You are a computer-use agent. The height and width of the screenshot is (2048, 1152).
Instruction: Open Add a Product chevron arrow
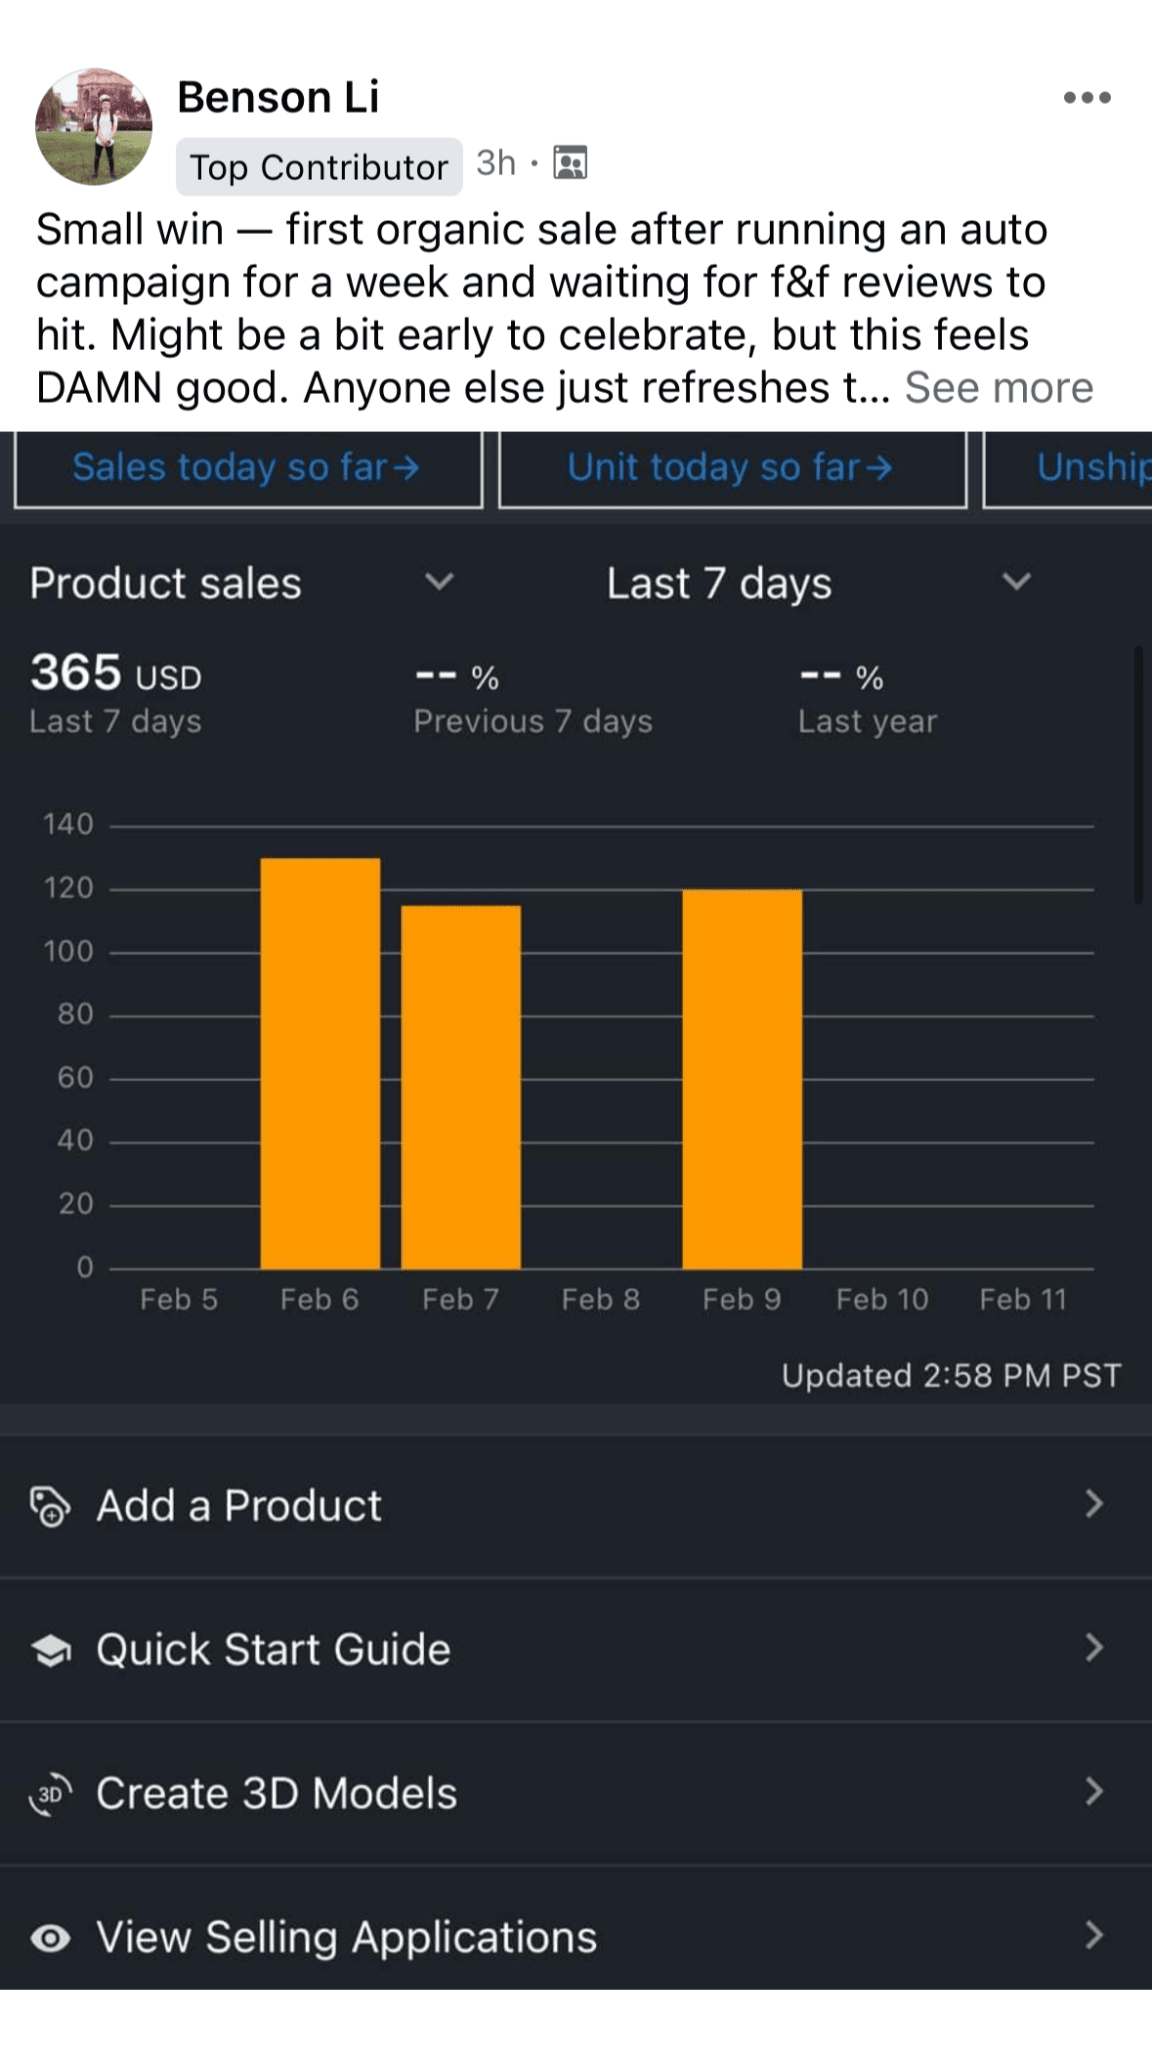click(1094, 1504)
